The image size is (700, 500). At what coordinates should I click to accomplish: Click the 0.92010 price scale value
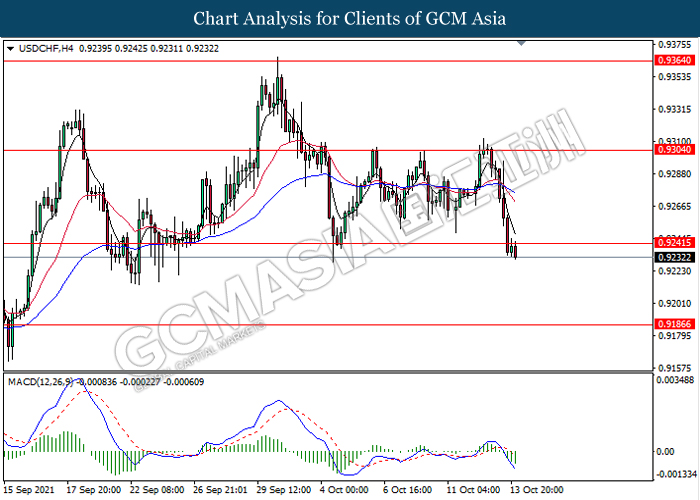(675, 304)
